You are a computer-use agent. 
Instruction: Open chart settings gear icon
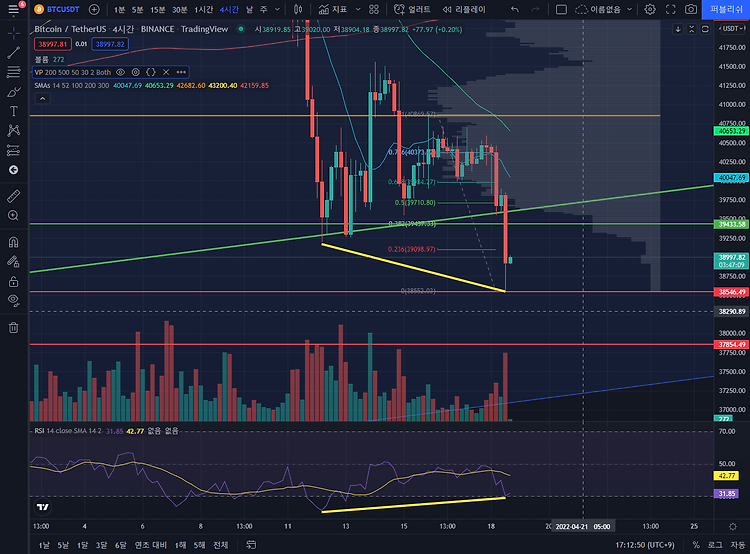(x=650, y=9)
